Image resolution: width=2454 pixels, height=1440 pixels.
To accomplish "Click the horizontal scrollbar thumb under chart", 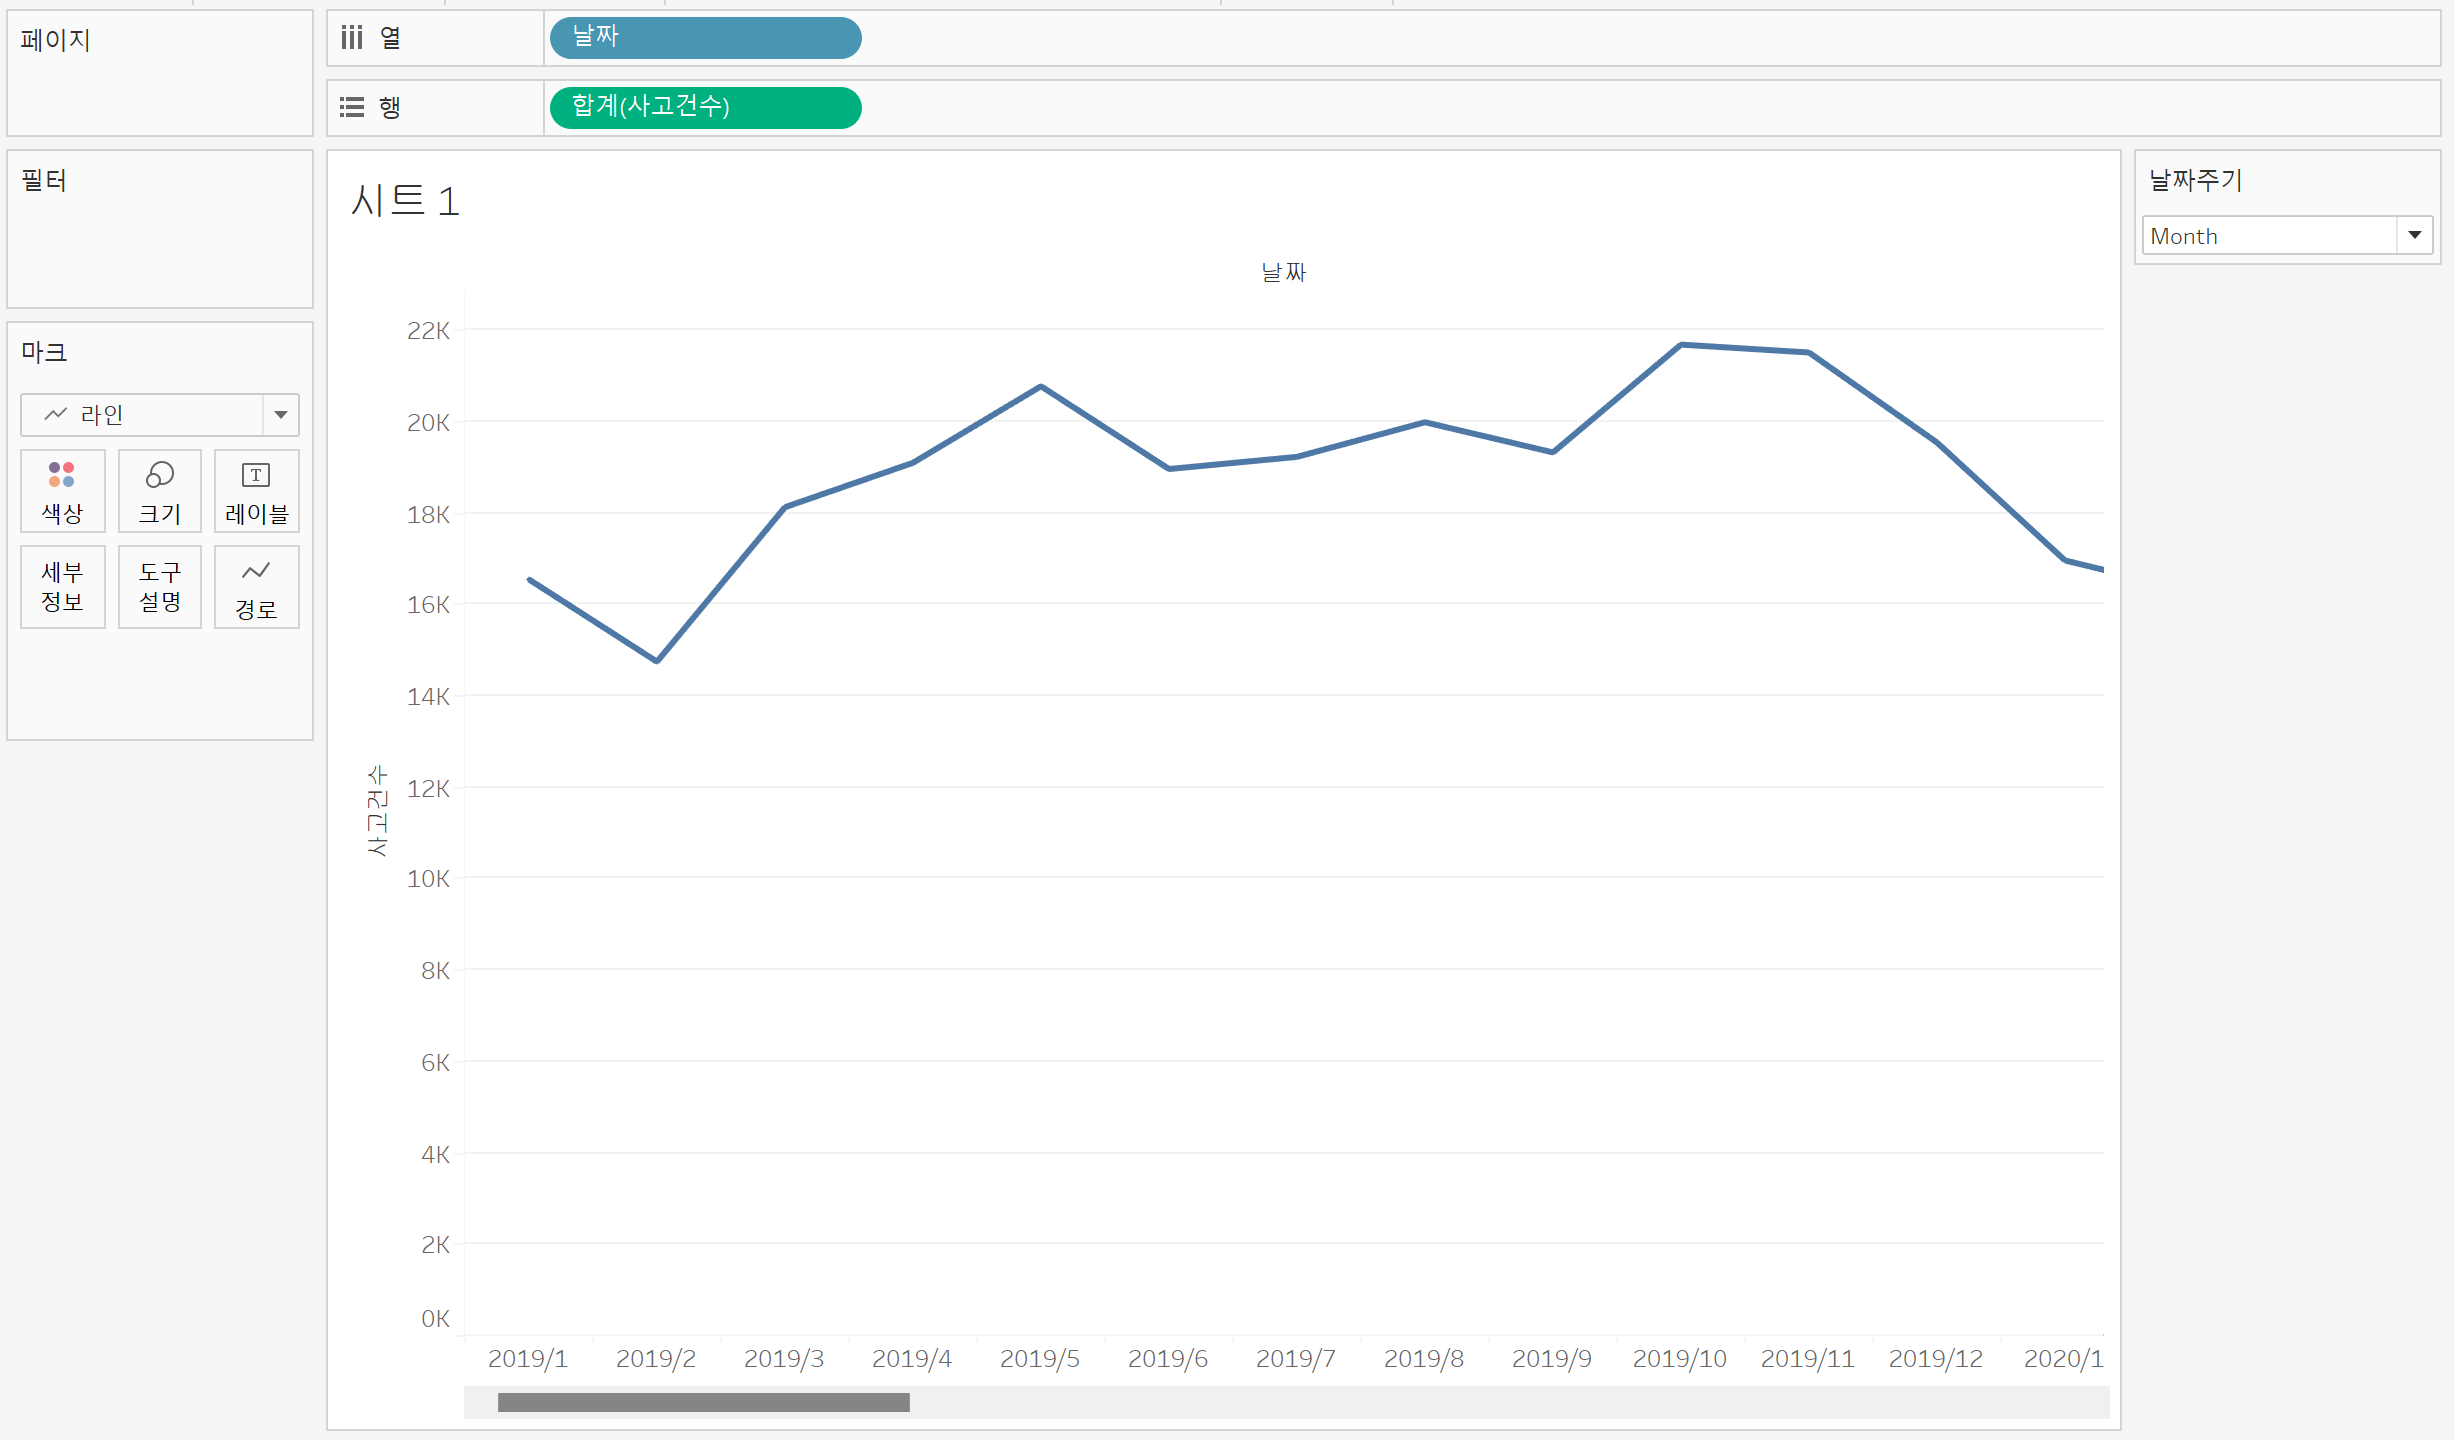I will point(703,1402).
